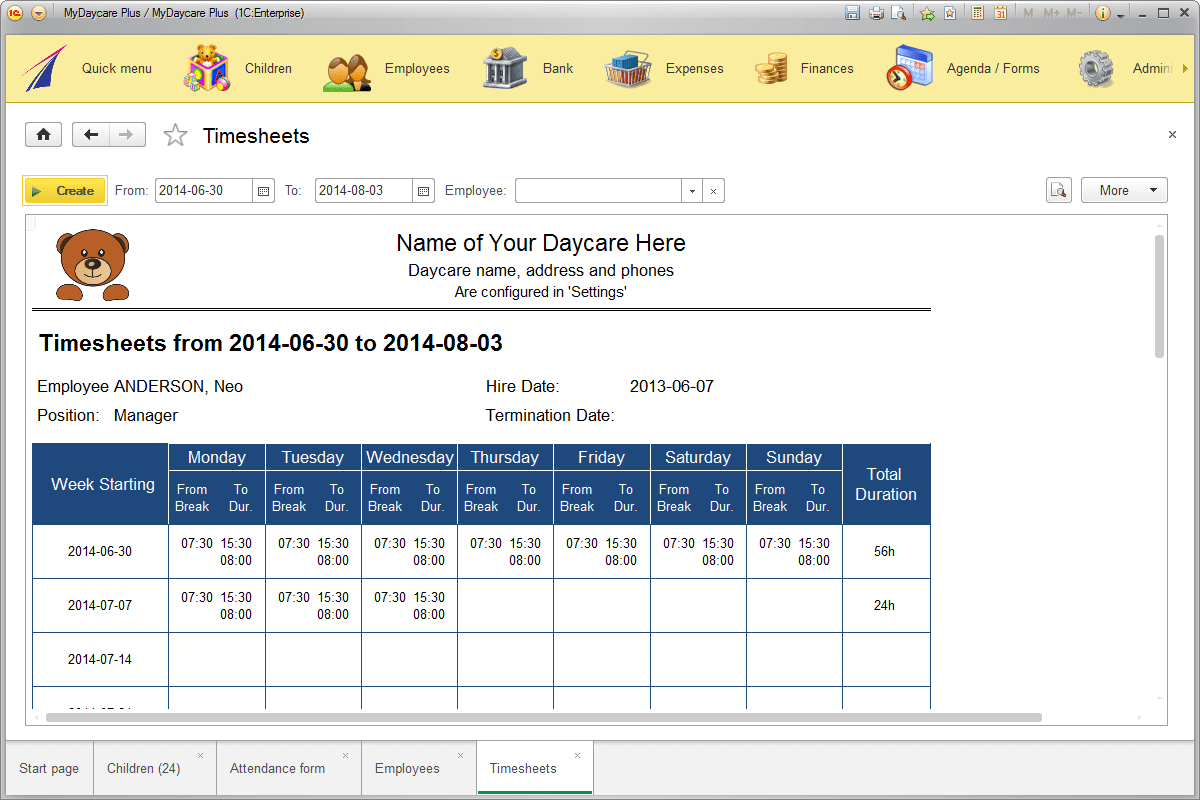Click the teddy bear logo image
The height and width of the screenshot is (800, 1200).
coord(92,266)
